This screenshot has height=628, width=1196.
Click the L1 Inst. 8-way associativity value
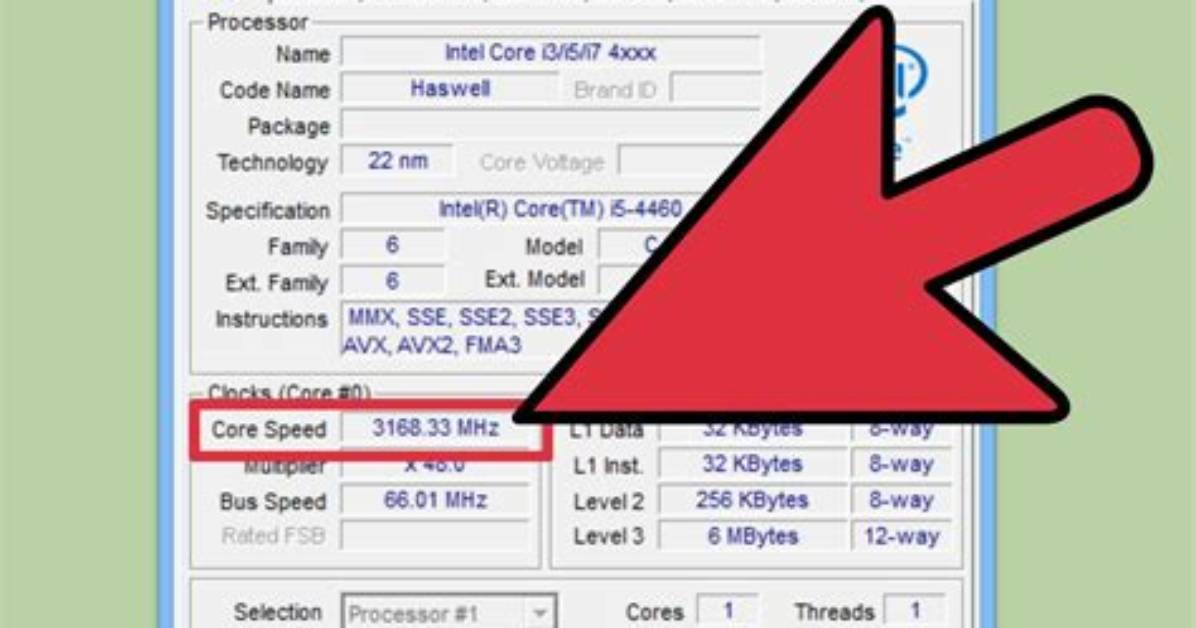[901, 464]
